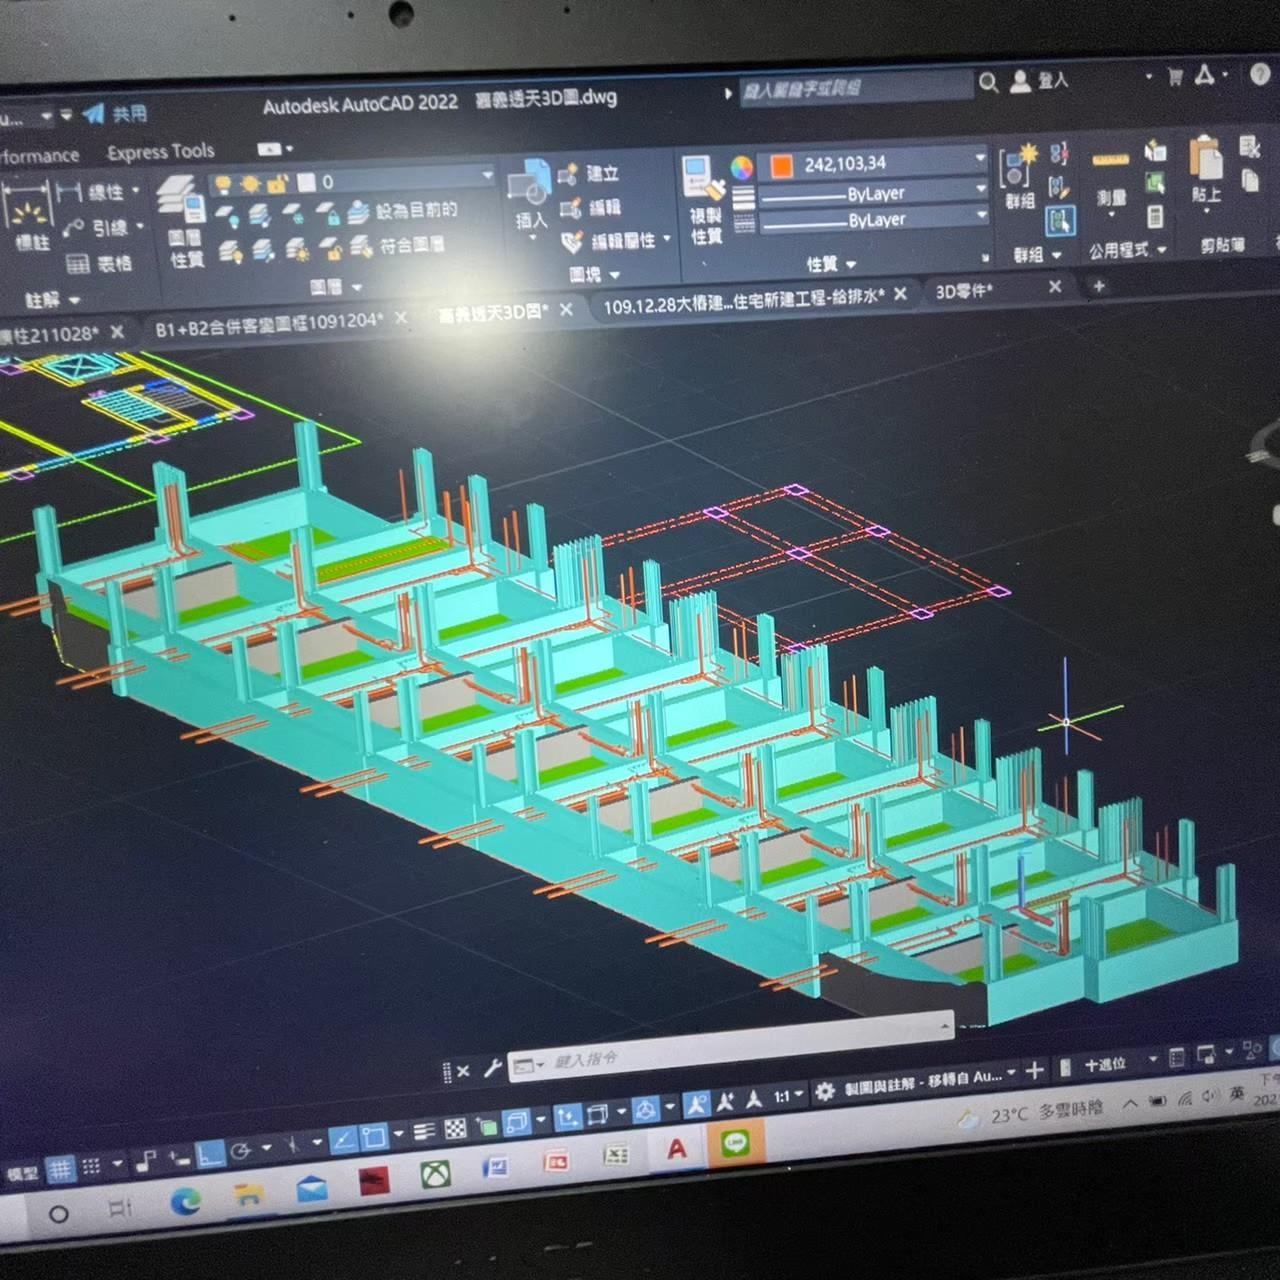Open the Express Tools ribbon tab
Viewport: 1280px width, 1280px height.
160,152
